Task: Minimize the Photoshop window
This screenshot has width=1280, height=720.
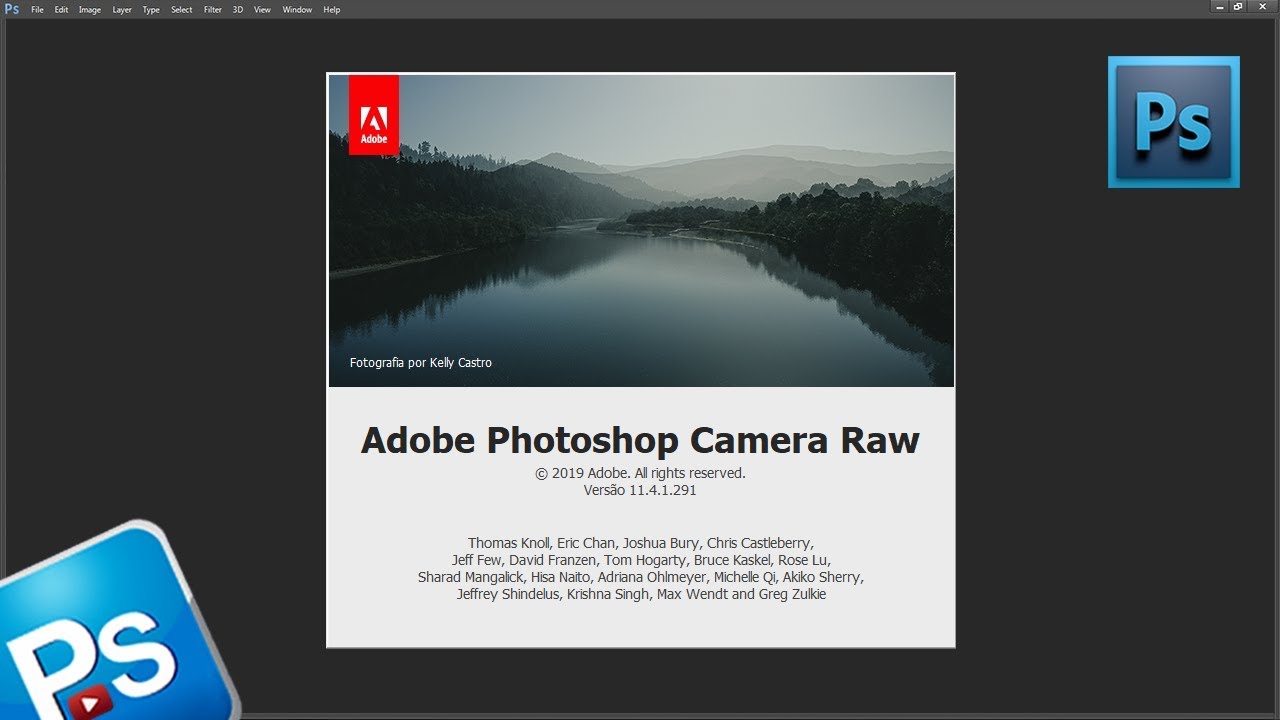Action: (1221, 6)
